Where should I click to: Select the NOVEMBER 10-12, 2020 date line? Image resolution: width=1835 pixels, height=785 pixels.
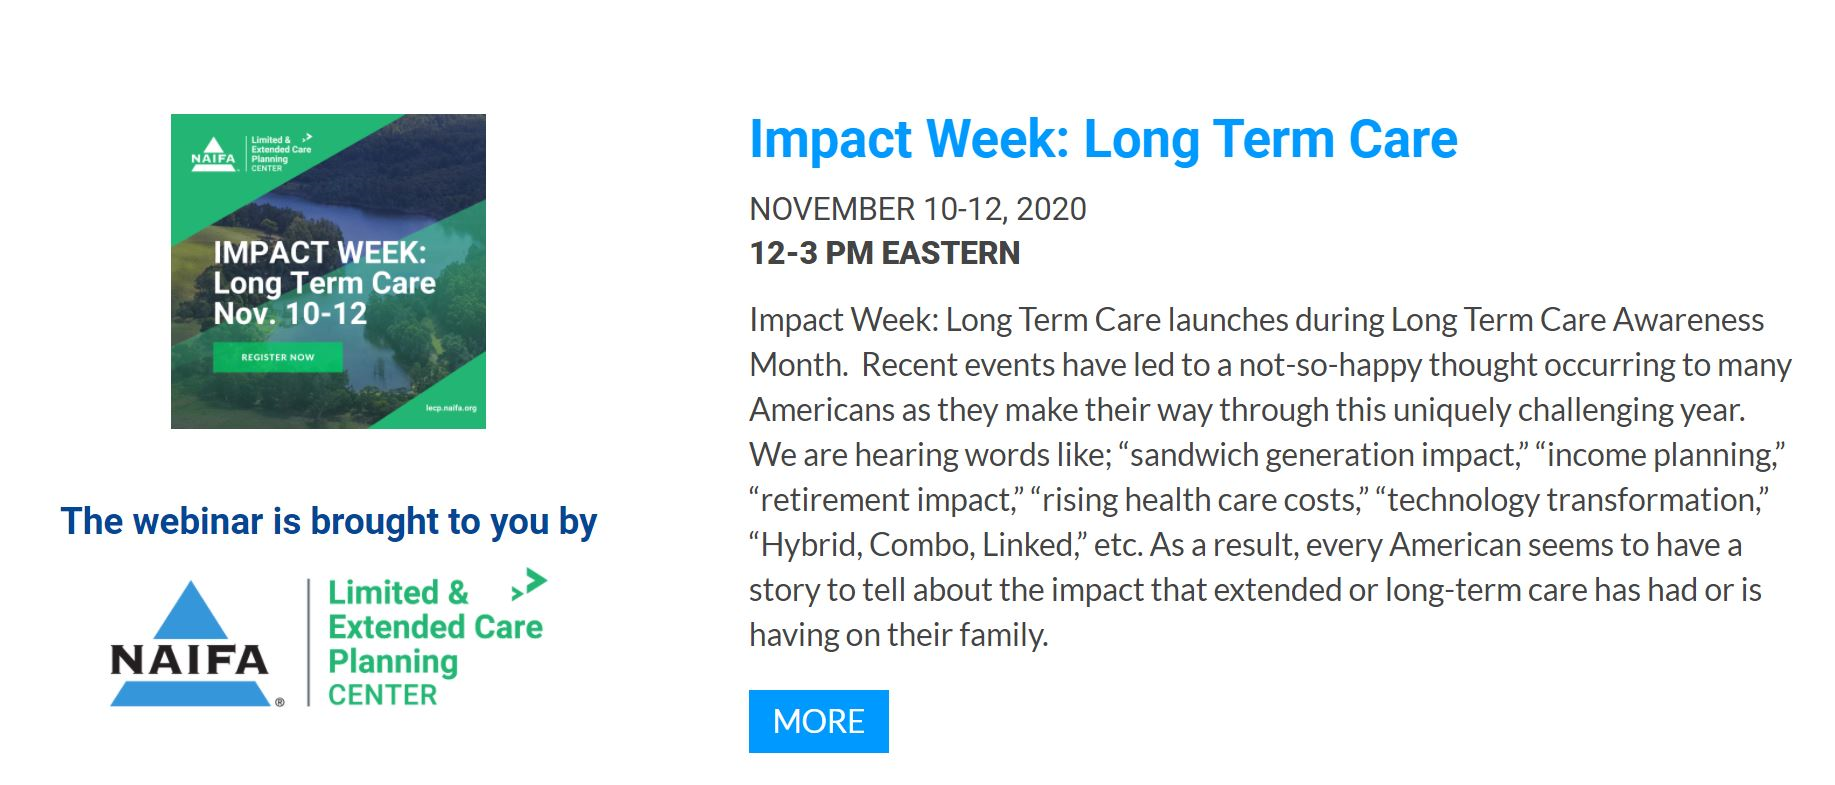917,209
